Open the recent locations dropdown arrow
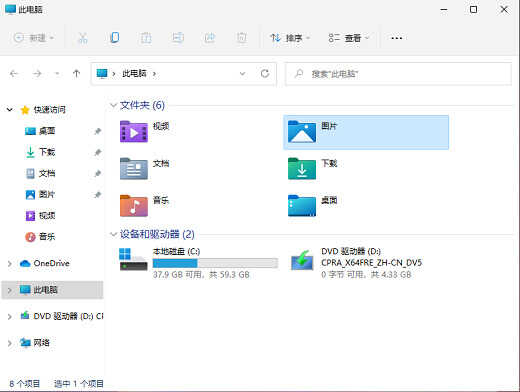The image size is (520, 392). (57, 74)
